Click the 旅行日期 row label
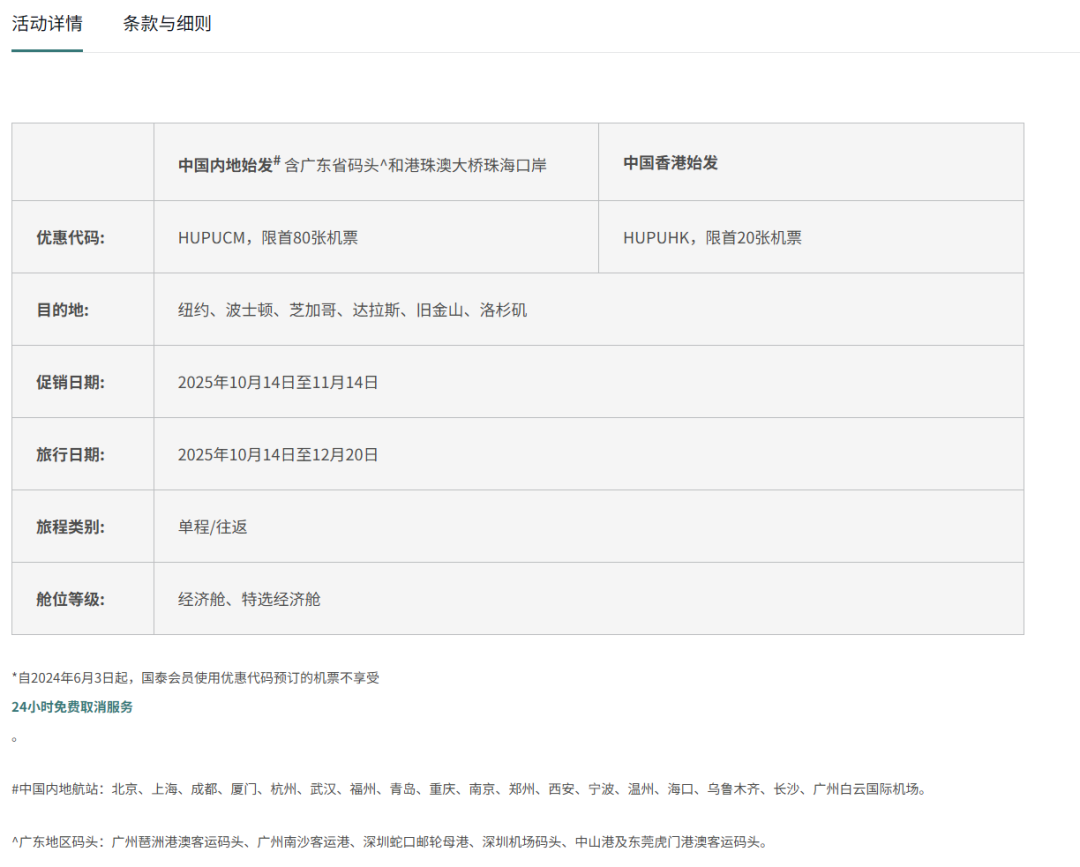1080x867 pixels. pyautogui.click(x=70, y=454)
